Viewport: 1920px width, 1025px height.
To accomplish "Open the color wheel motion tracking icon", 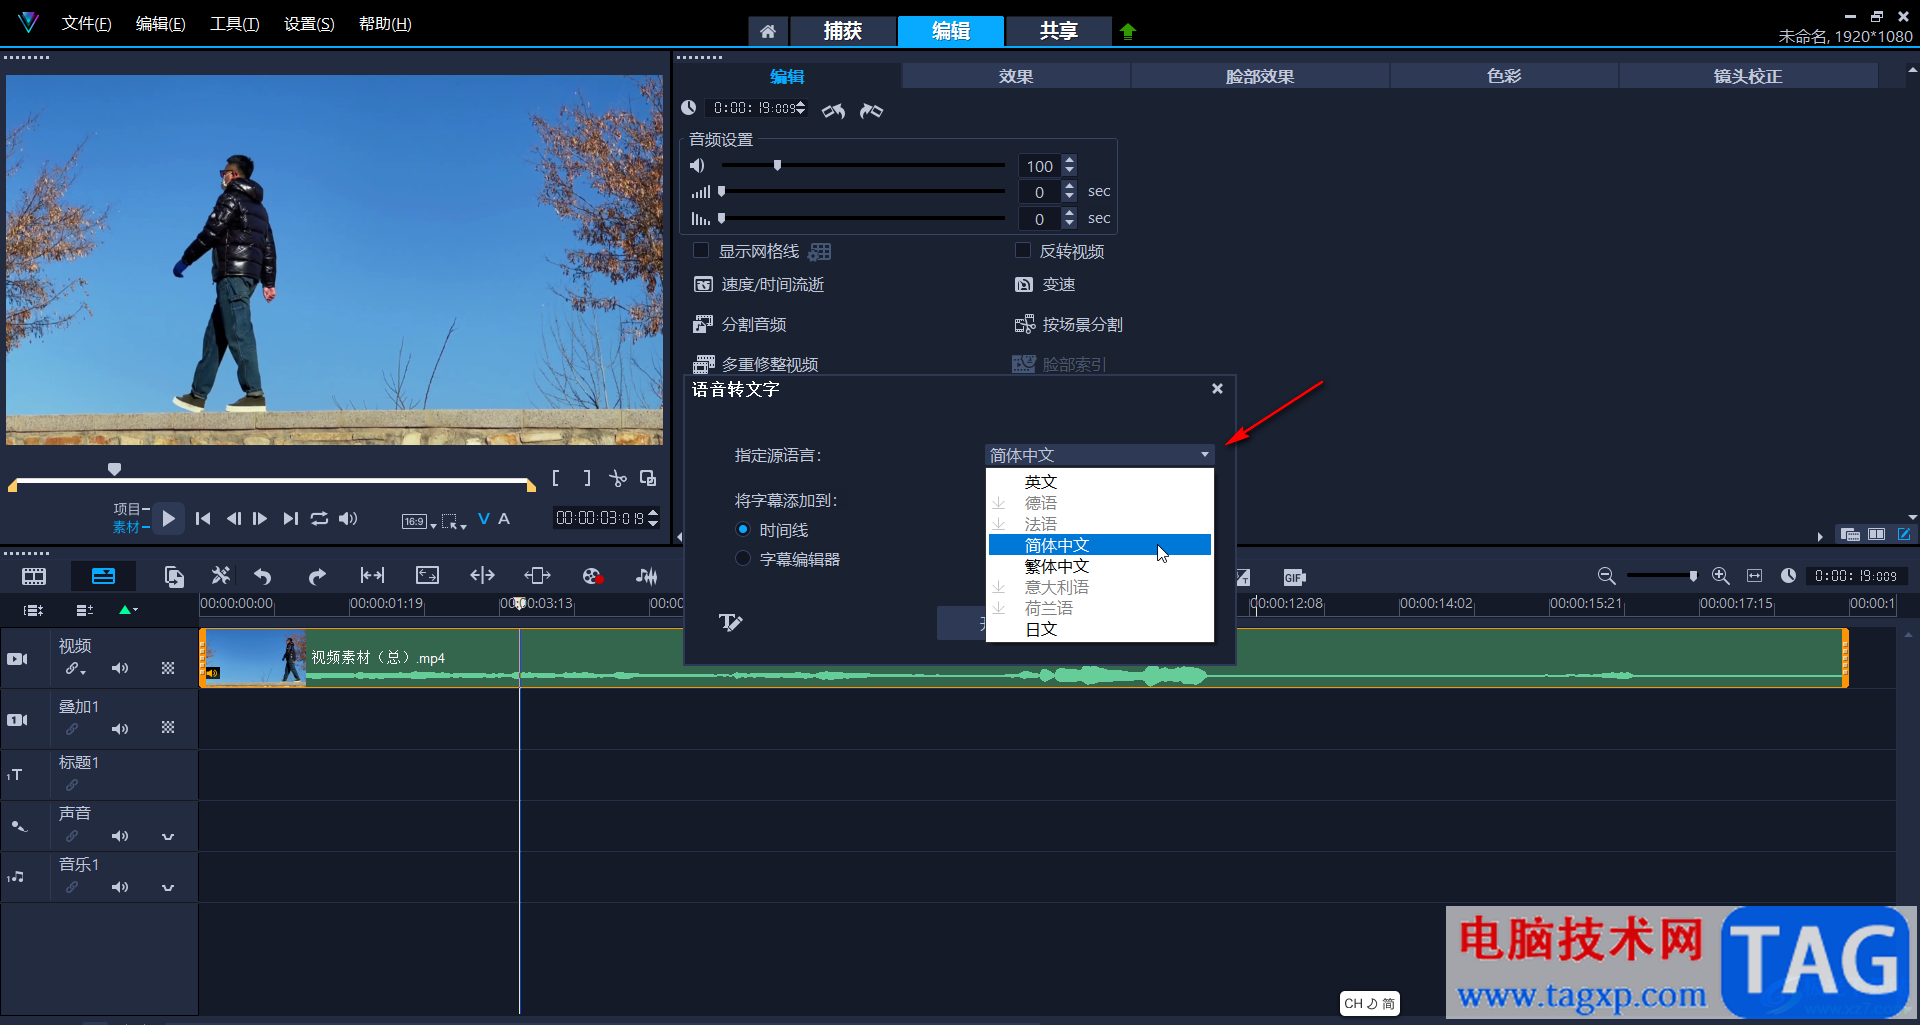I will (x=592, y=576).
